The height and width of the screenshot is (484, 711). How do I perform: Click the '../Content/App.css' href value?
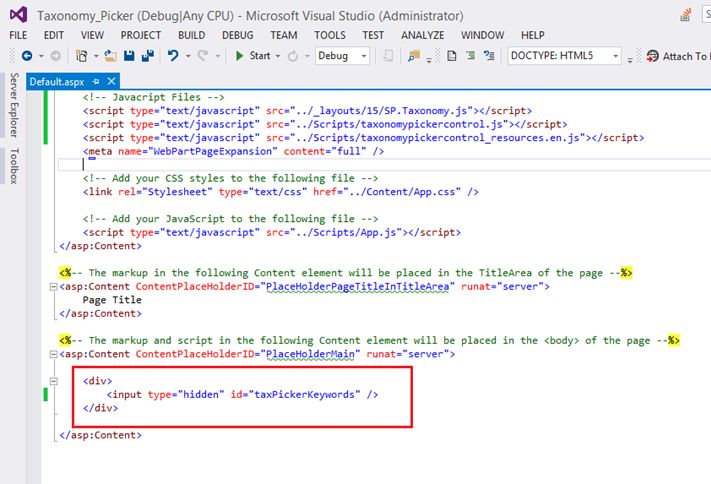tap(402, 192)
